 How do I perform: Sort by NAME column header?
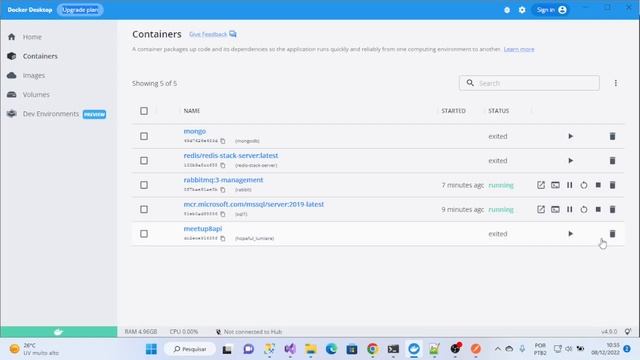tap(191, 111)
